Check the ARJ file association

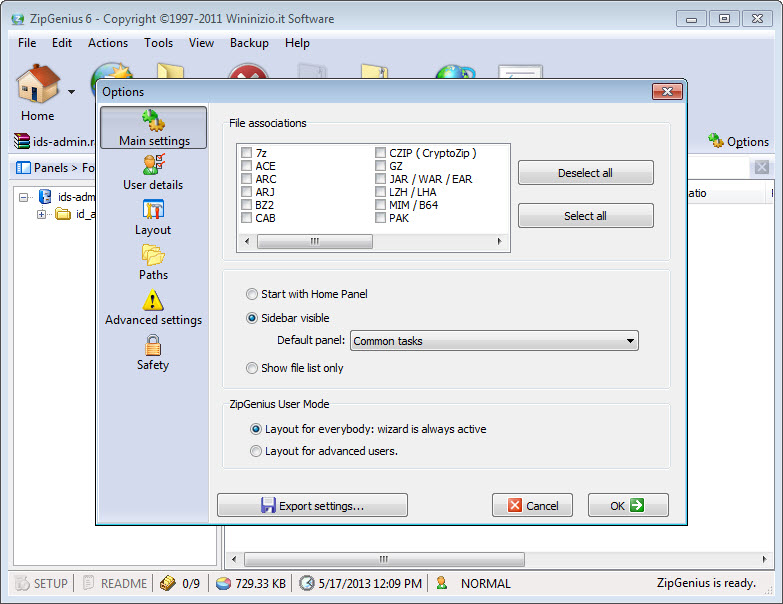click(246, 191)
